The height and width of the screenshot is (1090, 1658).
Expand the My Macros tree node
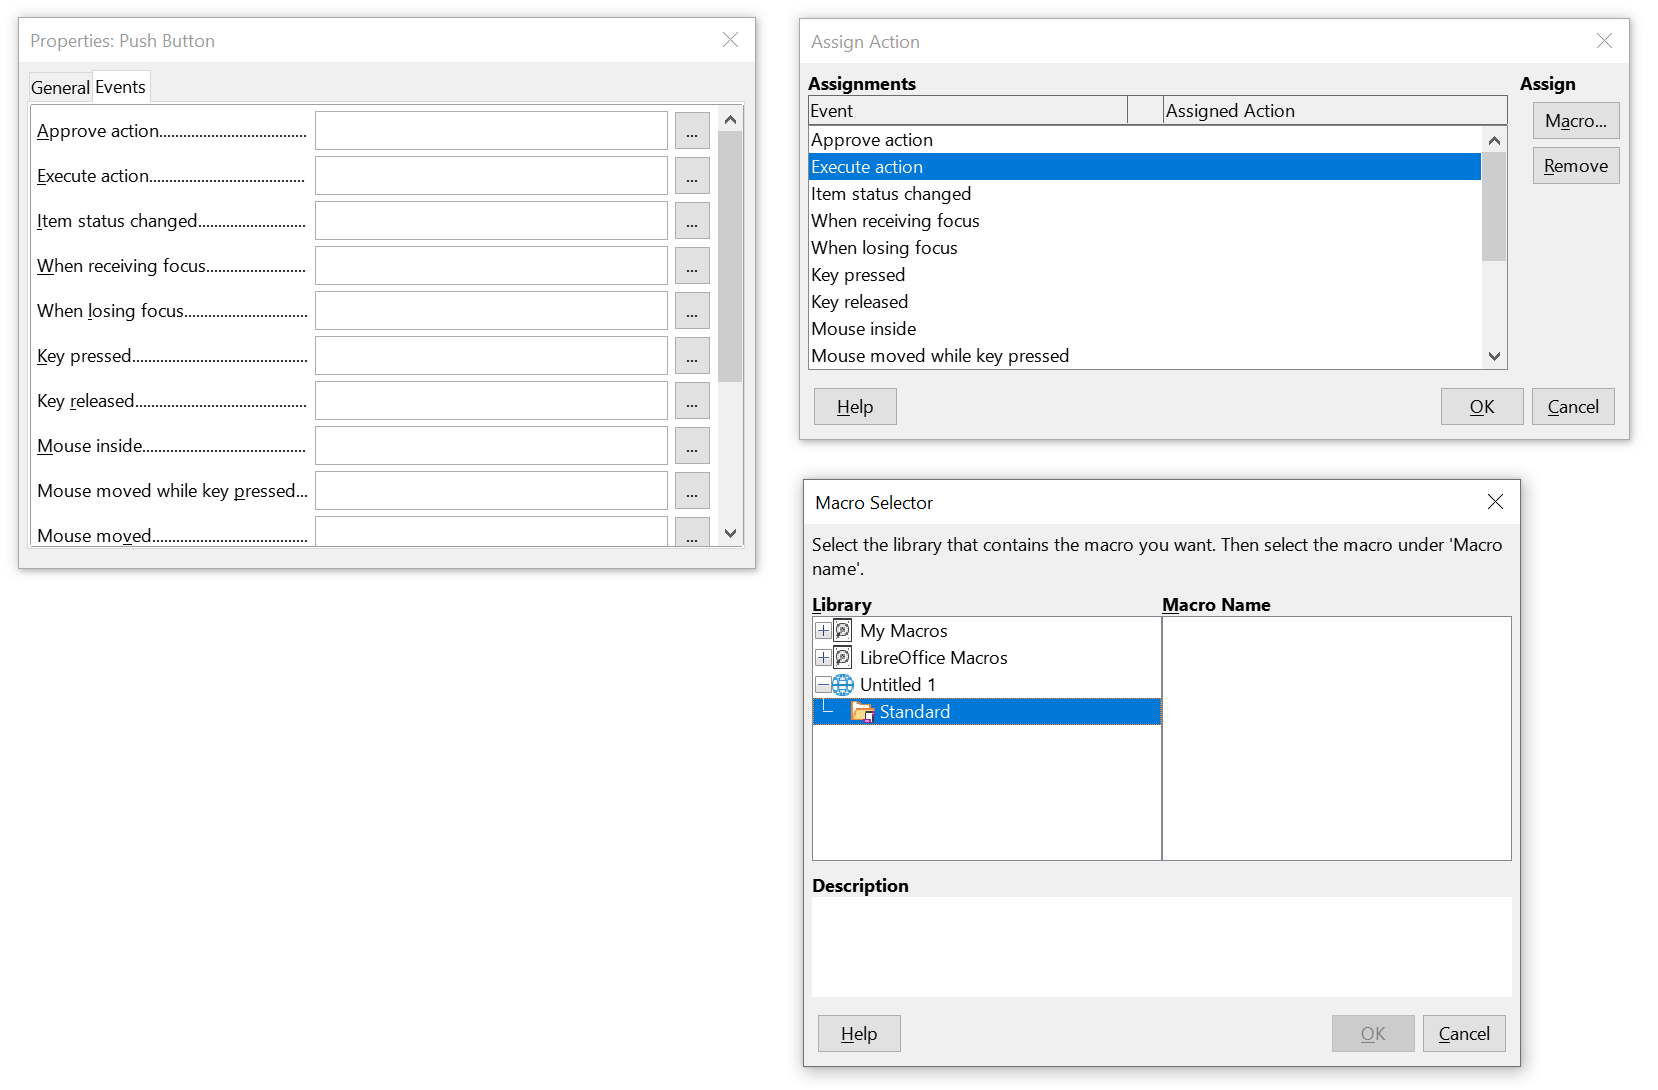tap(823, 631)
